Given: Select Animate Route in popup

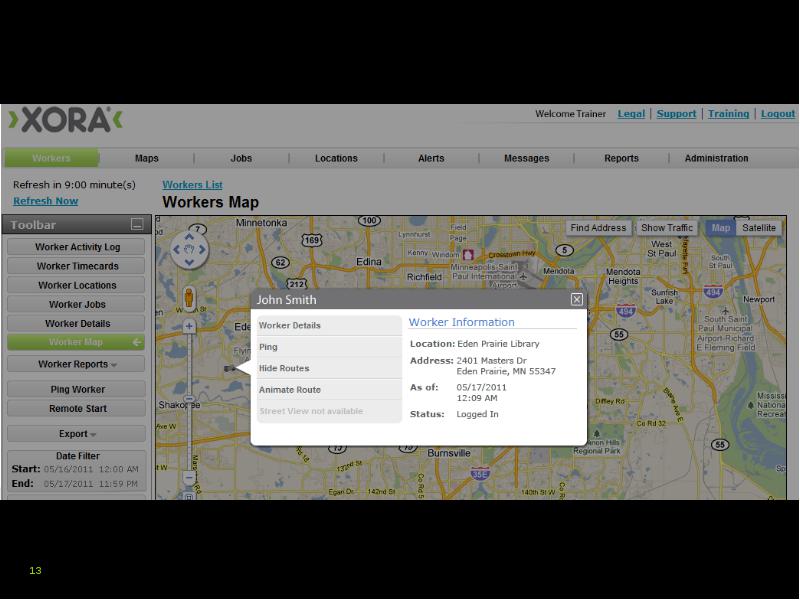Looking at the screenshot, I should (x=330, y=390).
